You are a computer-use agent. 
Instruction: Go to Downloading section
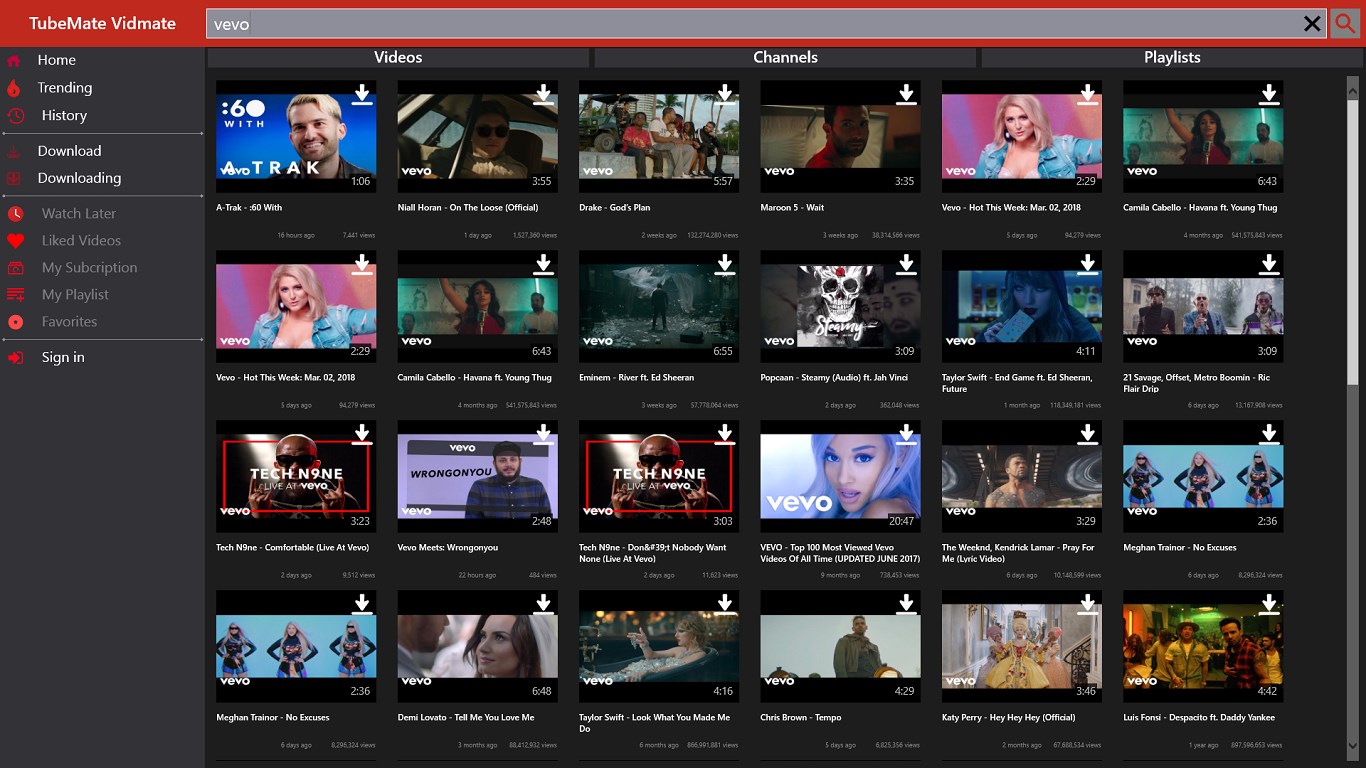coord(79,179)
